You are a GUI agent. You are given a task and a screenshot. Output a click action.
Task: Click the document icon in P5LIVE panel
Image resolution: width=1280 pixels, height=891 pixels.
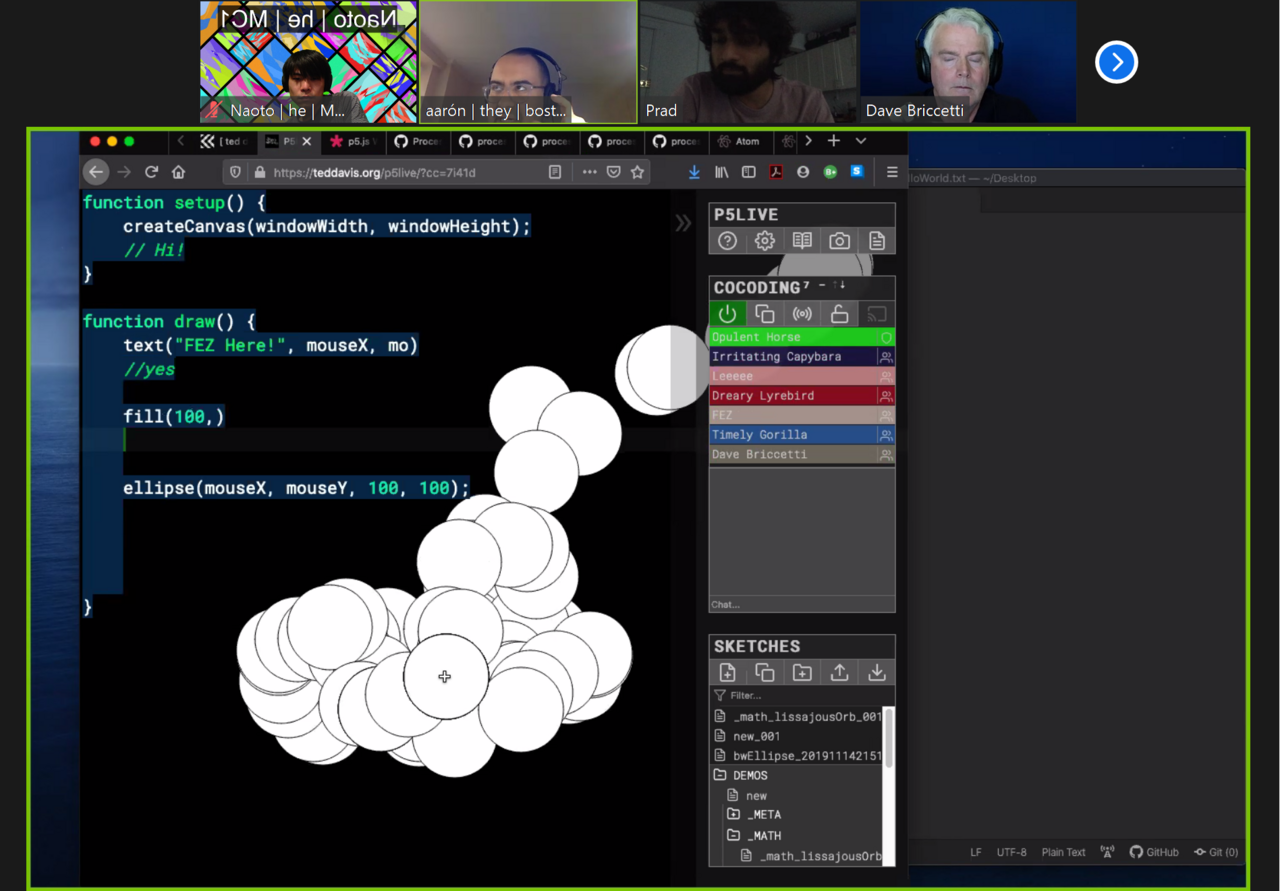click(877, 240)
